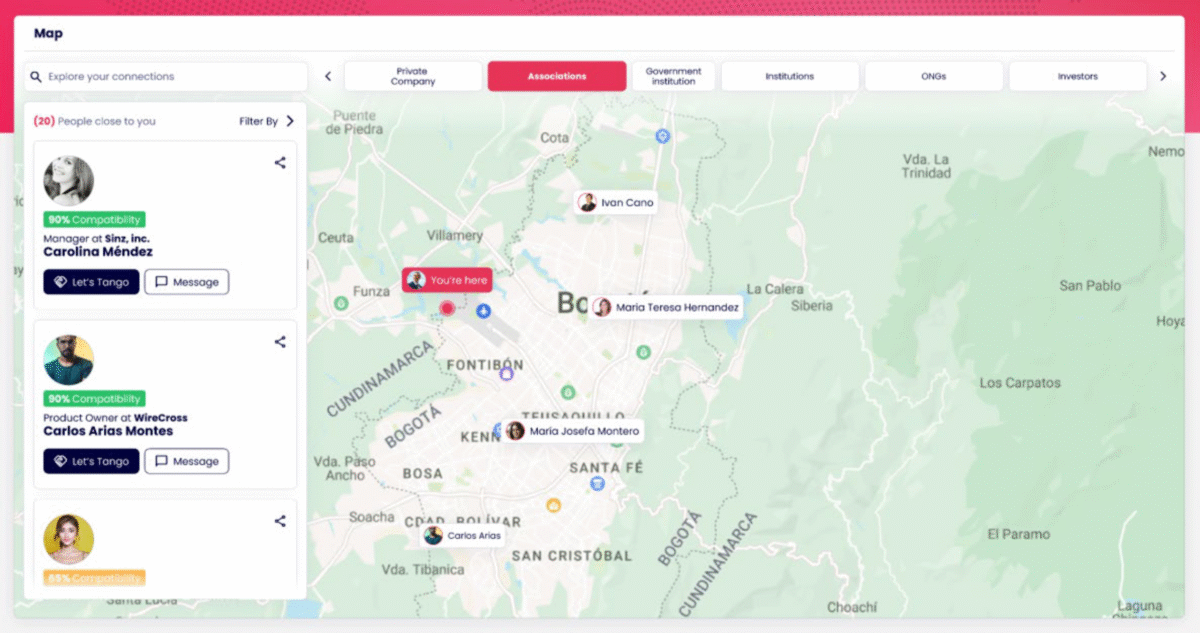Click the Explore your connections search field
The width and height of the screenshot is (1200, 633).
pos(170,77)
